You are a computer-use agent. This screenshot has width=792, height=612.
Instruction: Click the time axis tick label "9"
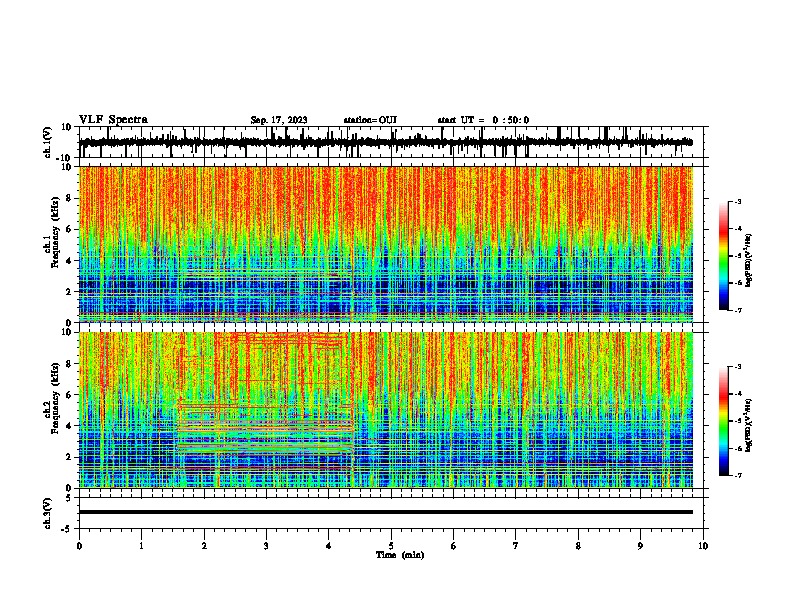(x=640, y=546)
